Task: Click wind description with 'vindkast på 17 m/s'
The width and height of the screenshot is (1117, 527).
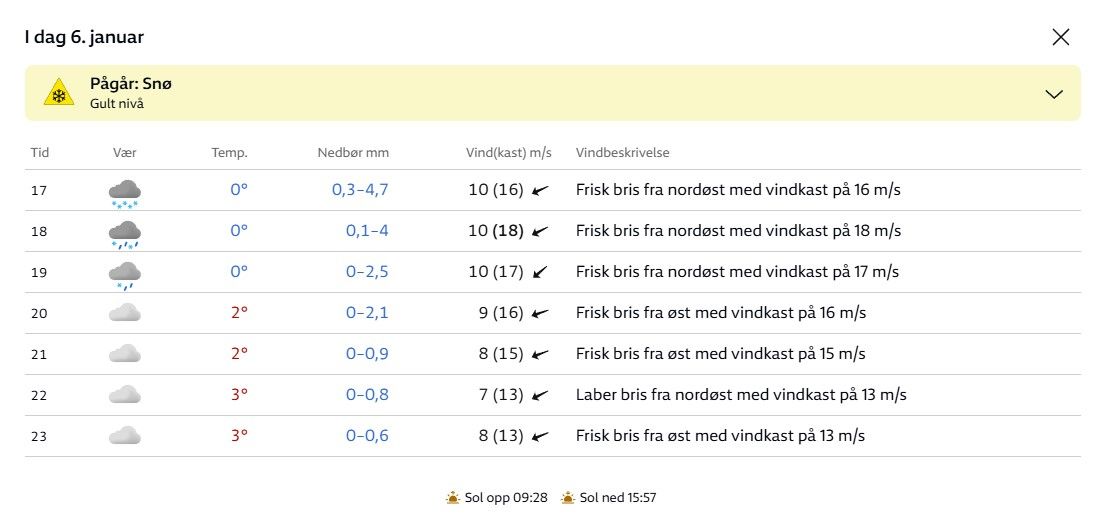Action: coord(737,272)
